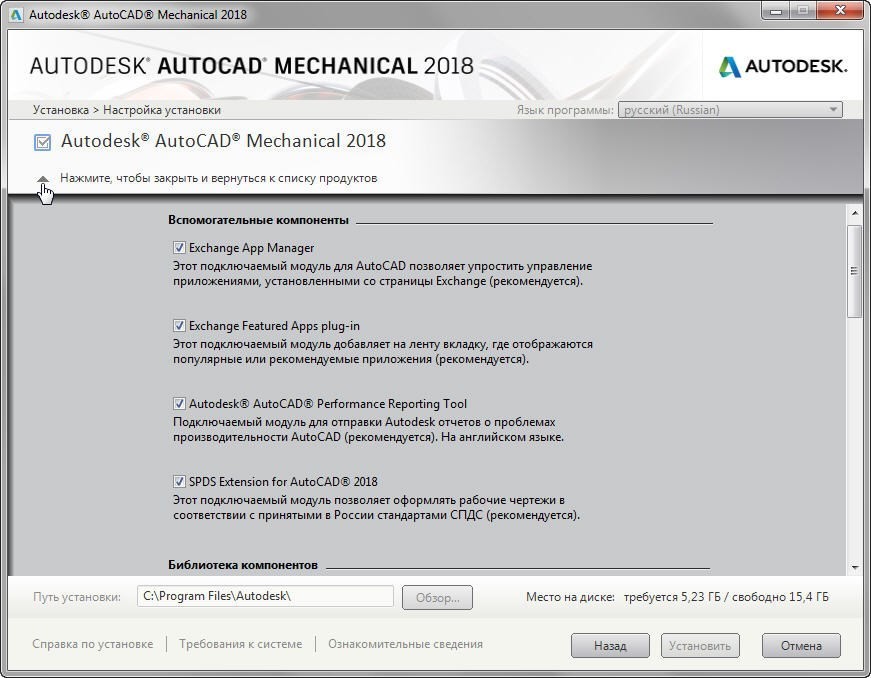
Task: Click the disk space text 'требуется 5,23 ГБ / свободно 15,4 ГБ'
Action: [x=726, y=597]
